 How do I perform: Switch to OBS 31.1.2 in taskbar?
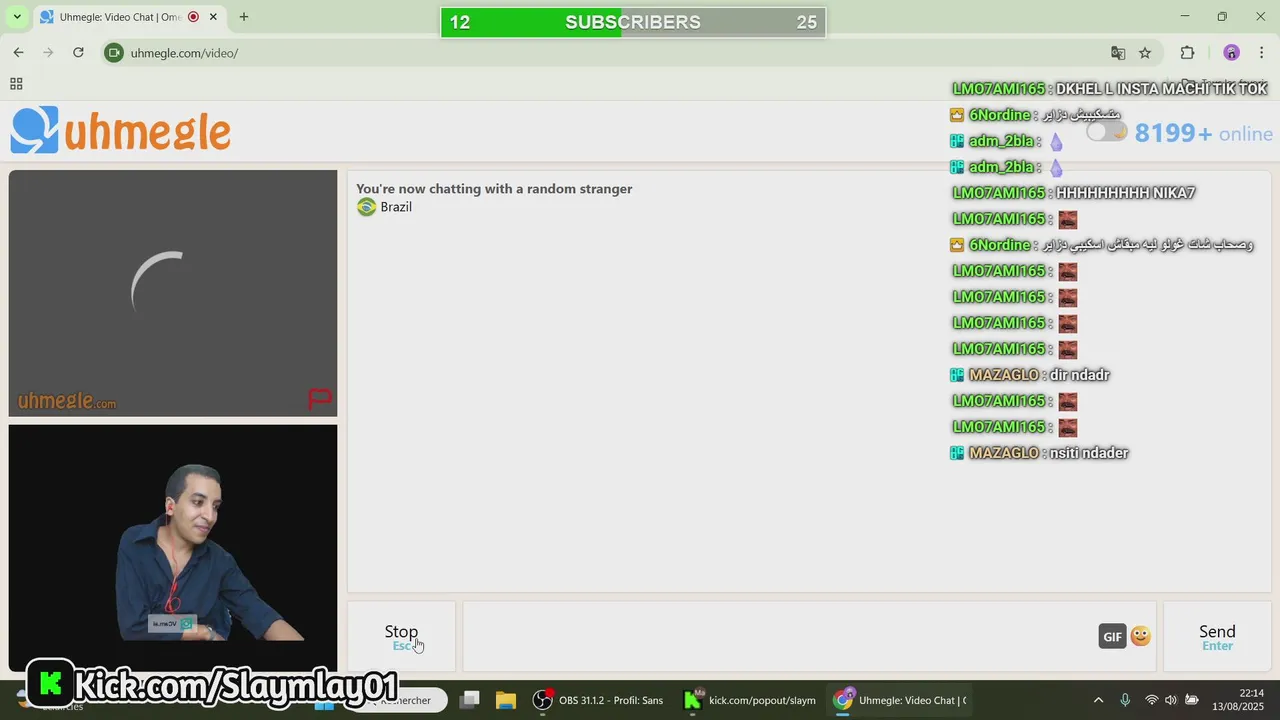pyautogui.click(x=598, y=700)
